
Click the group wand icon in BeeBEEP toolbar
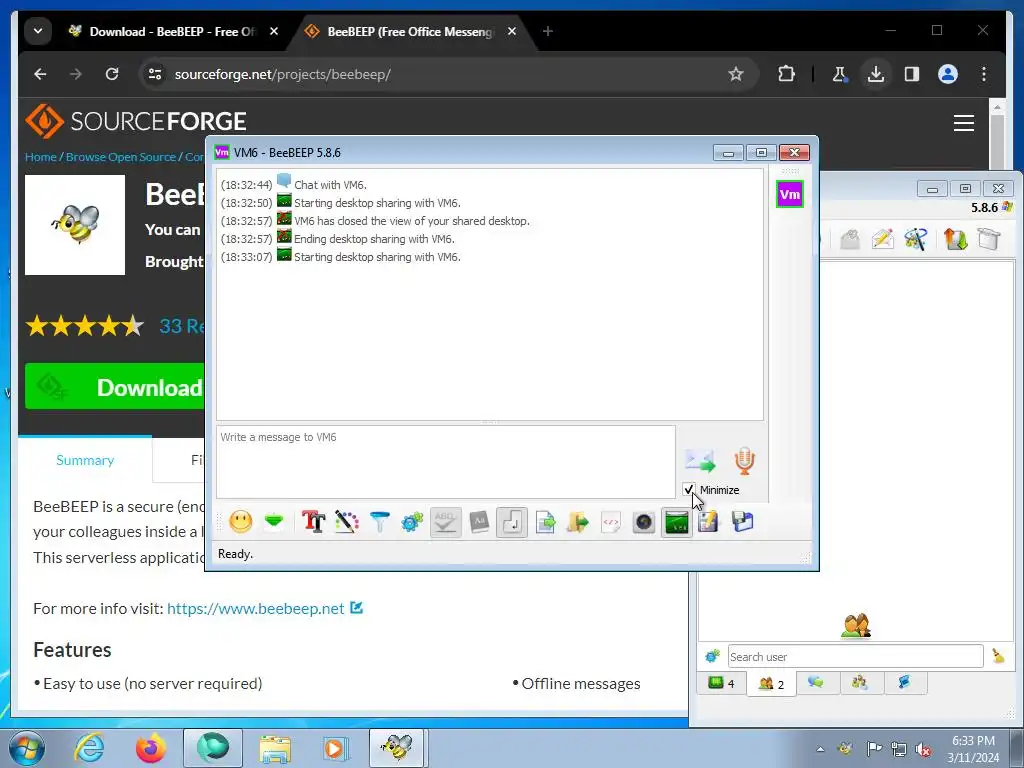916,239
